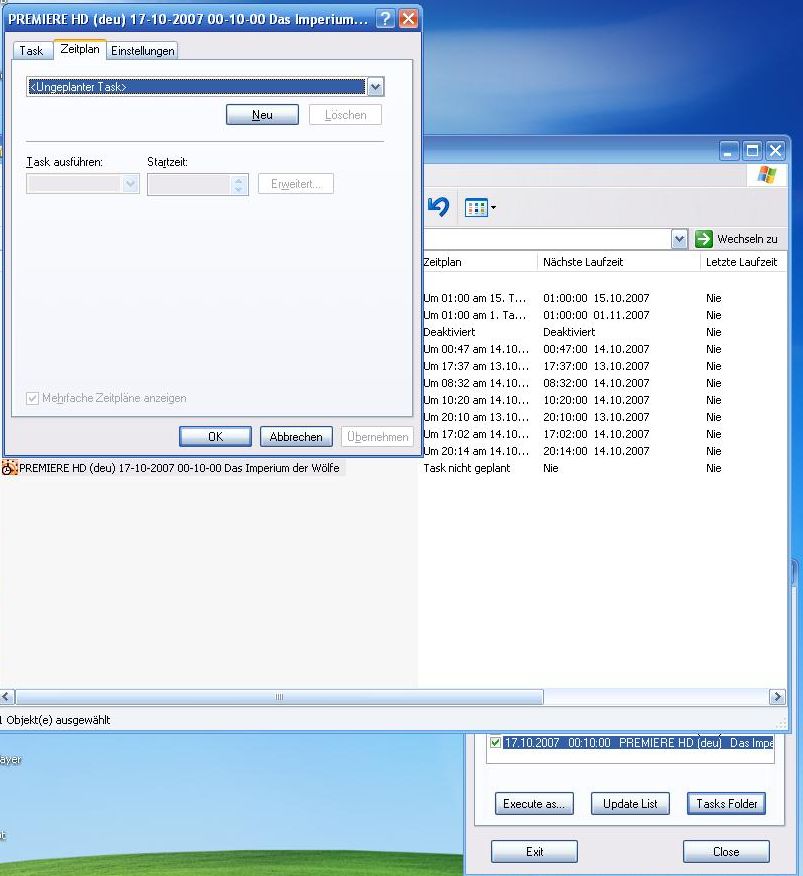Click the 'Um 00:47 am 14.10...' row
803x876 pixels.
476,349
